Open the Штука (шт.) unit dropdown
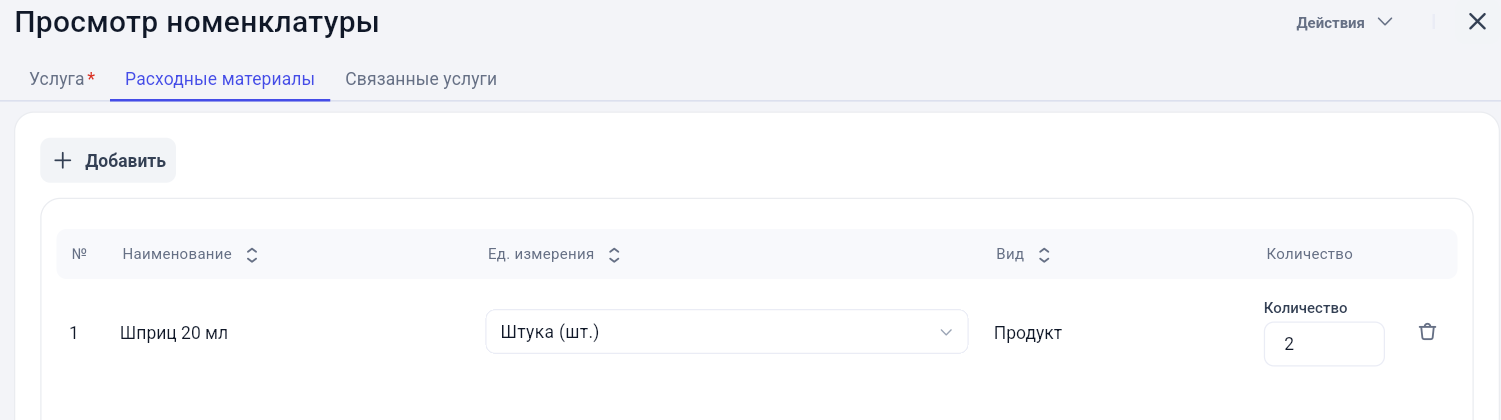1501x420 pixels. click(x=727, y=332)
